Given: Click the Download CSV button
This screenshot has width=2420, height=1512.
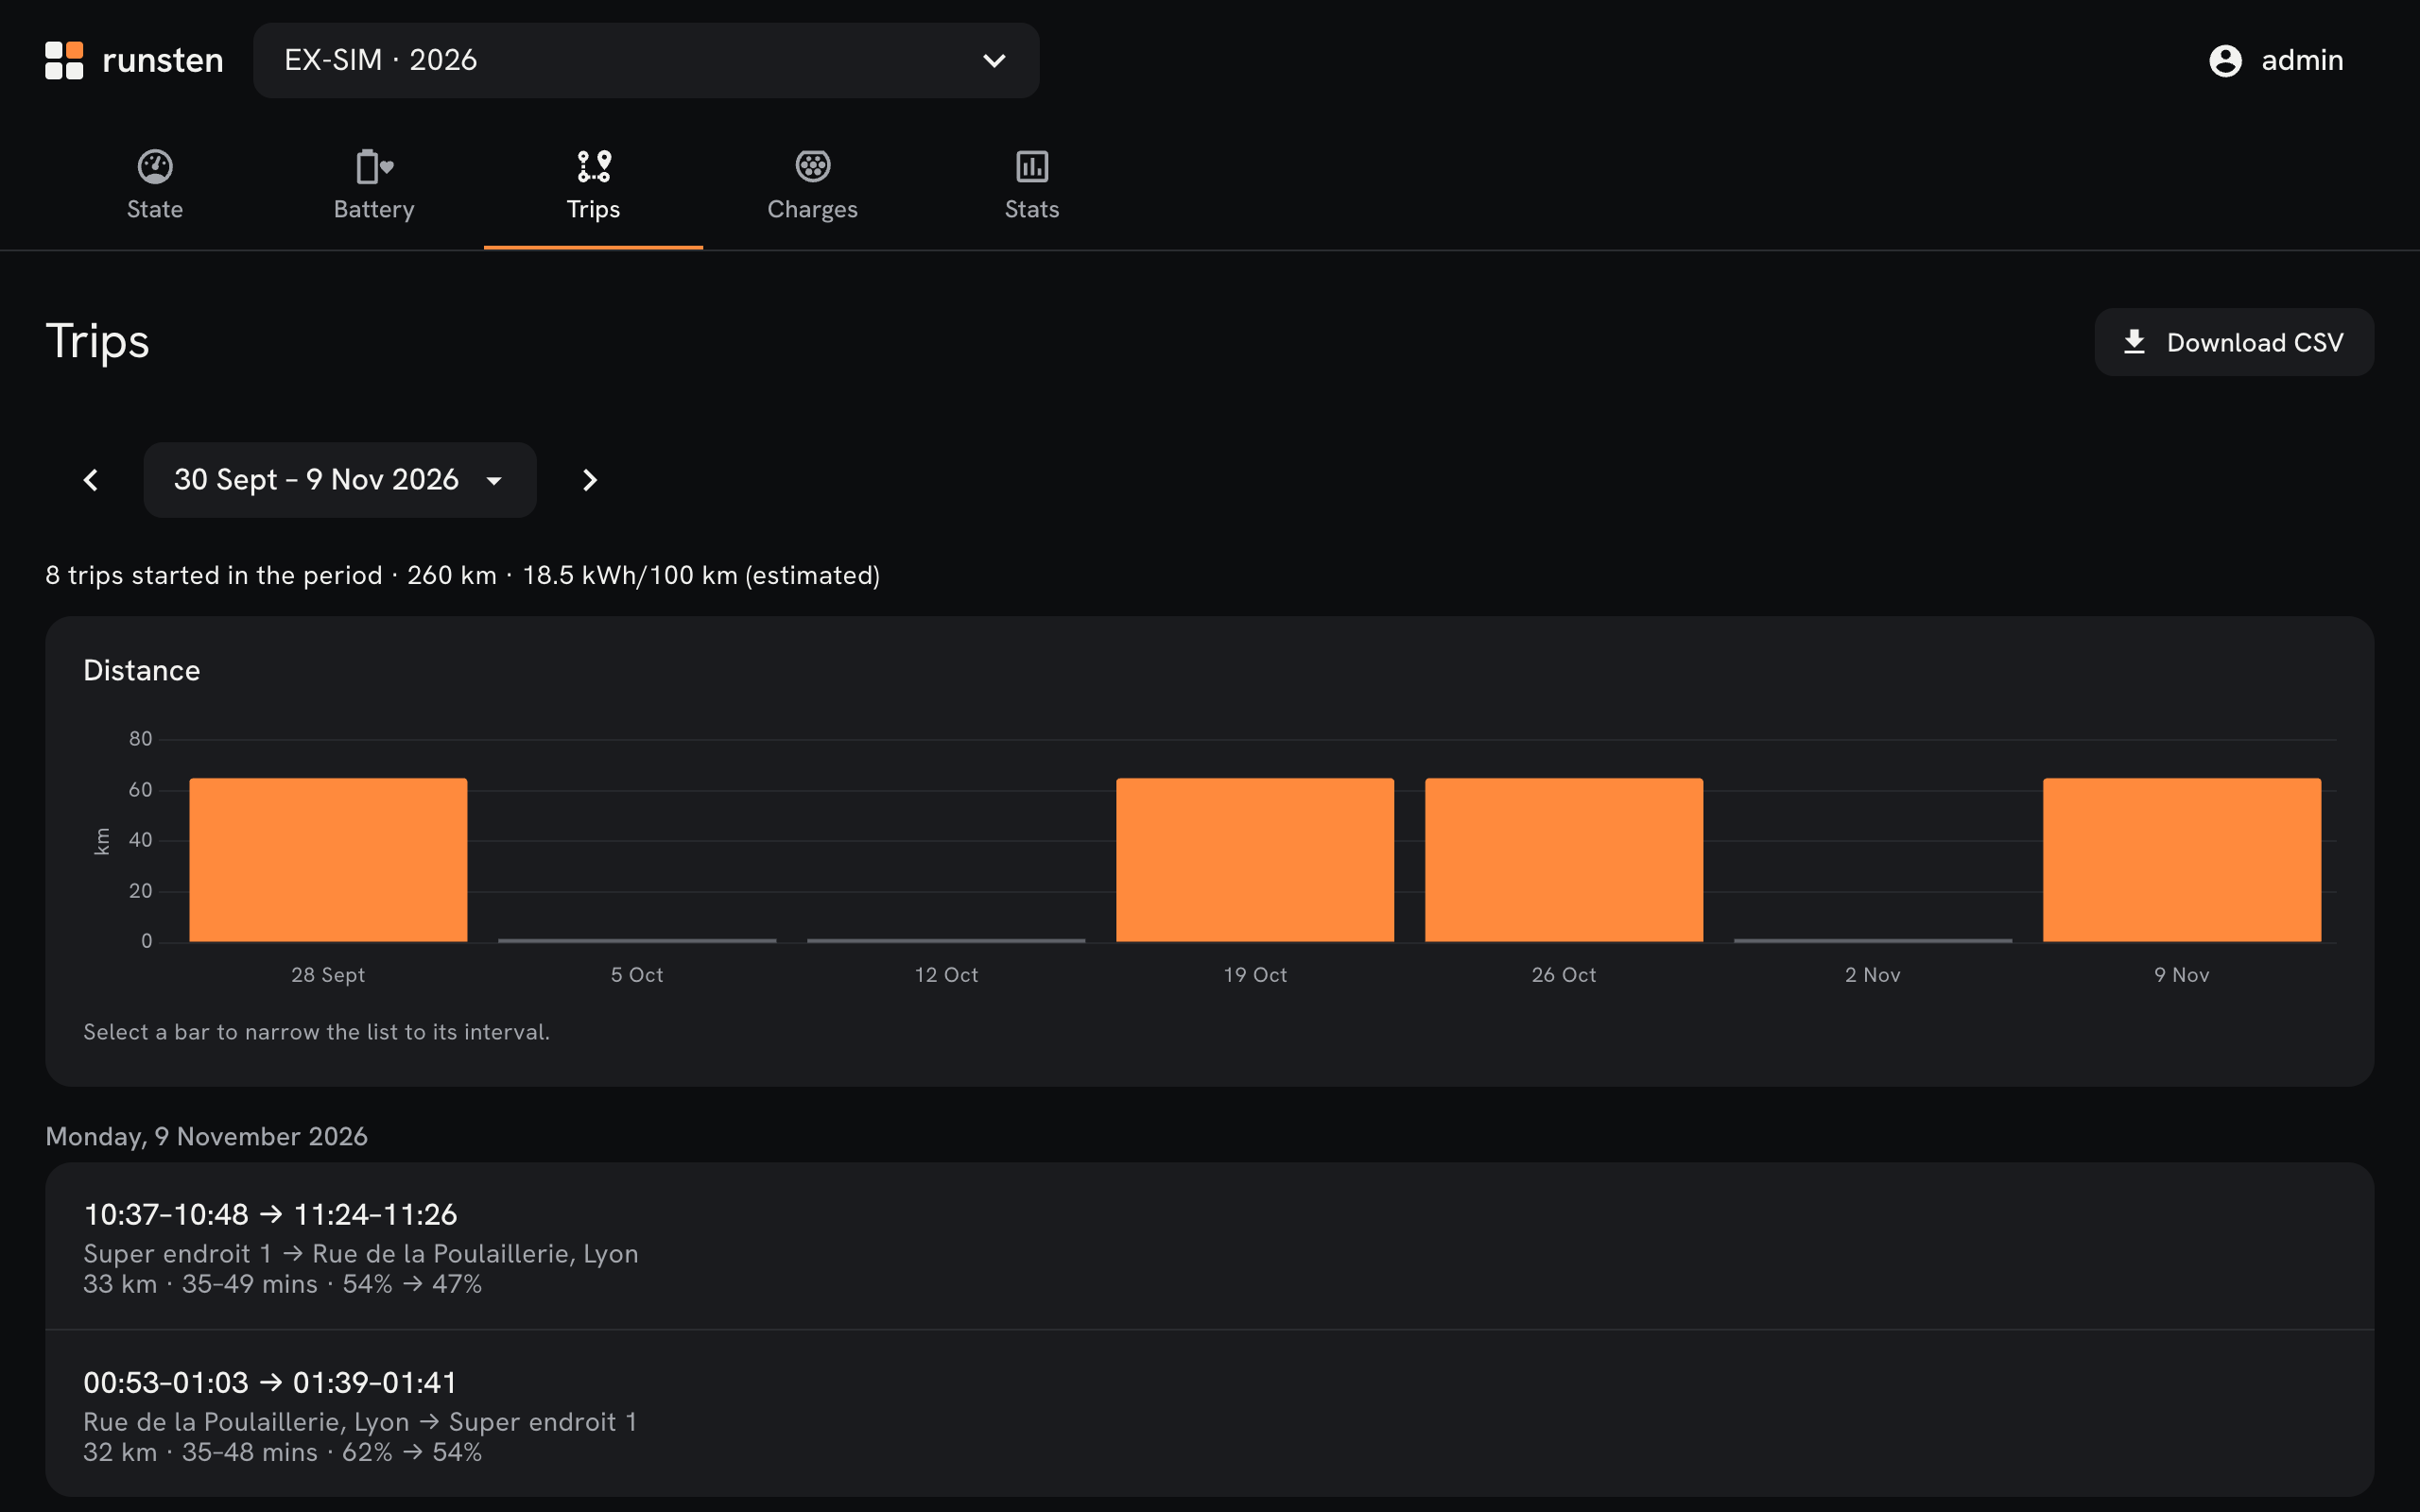Looking at the screenshot, I should pos(2234,342).
